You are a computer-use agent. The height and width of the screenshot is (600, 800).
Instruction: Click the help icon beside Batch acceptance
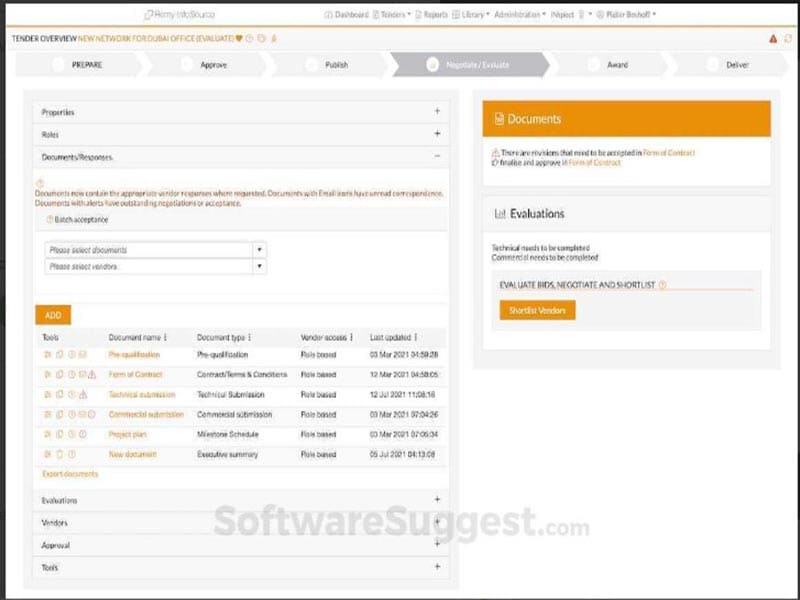(x=49, y=219)
